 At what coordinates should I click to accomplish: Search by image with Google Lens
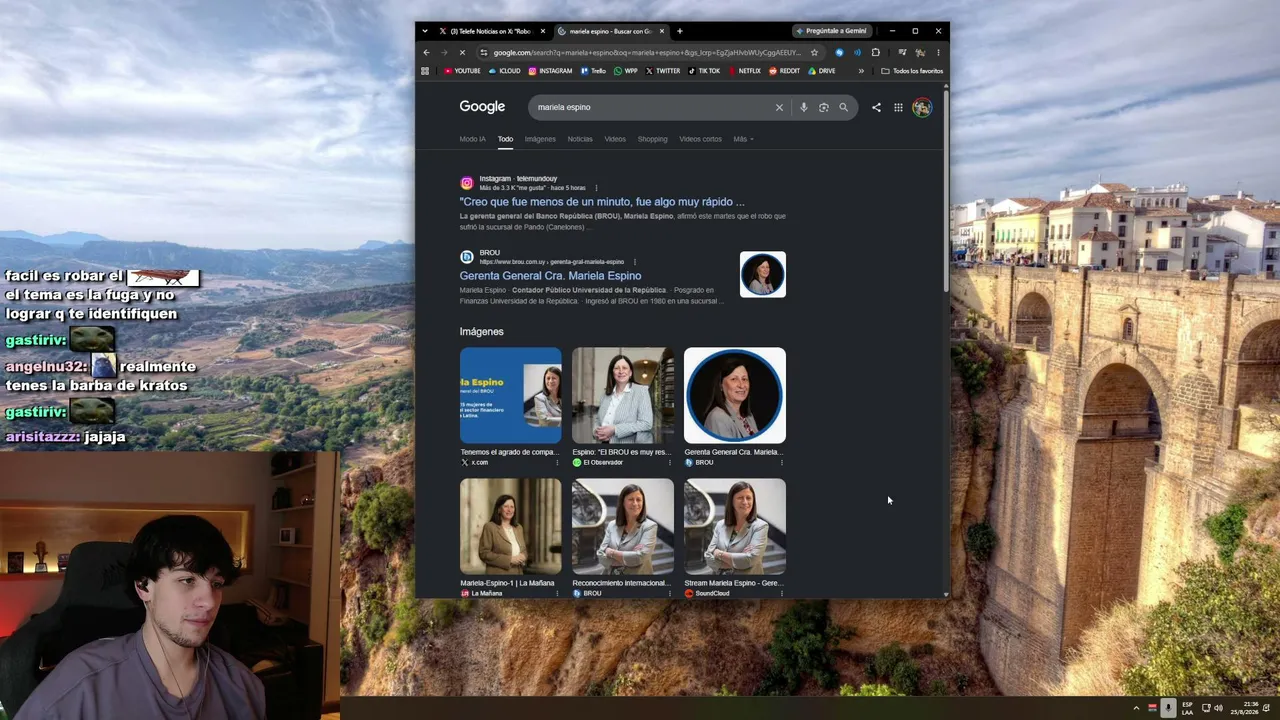[823, 107]
